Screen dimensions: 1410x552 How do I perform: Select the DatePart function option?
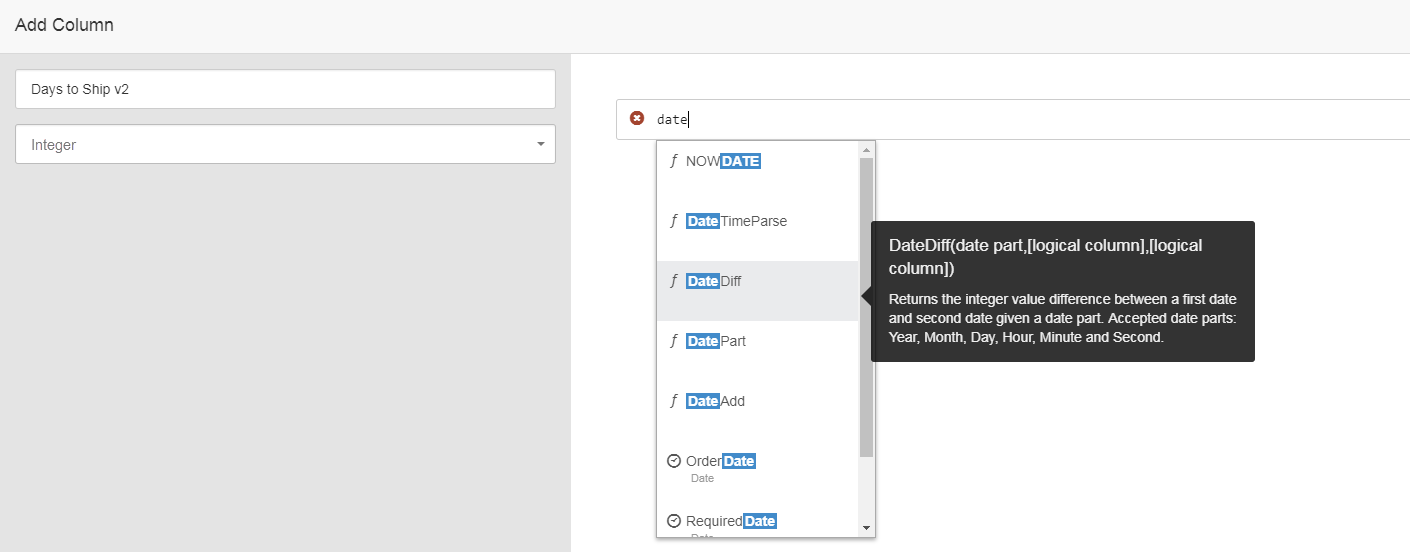(x=716, y=341)
